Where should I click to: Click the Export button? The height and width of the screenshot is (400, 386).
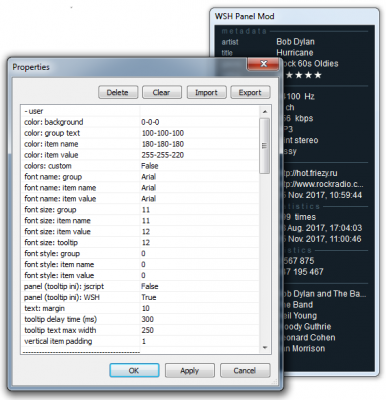pyautogui.click(x=250, y=92)
